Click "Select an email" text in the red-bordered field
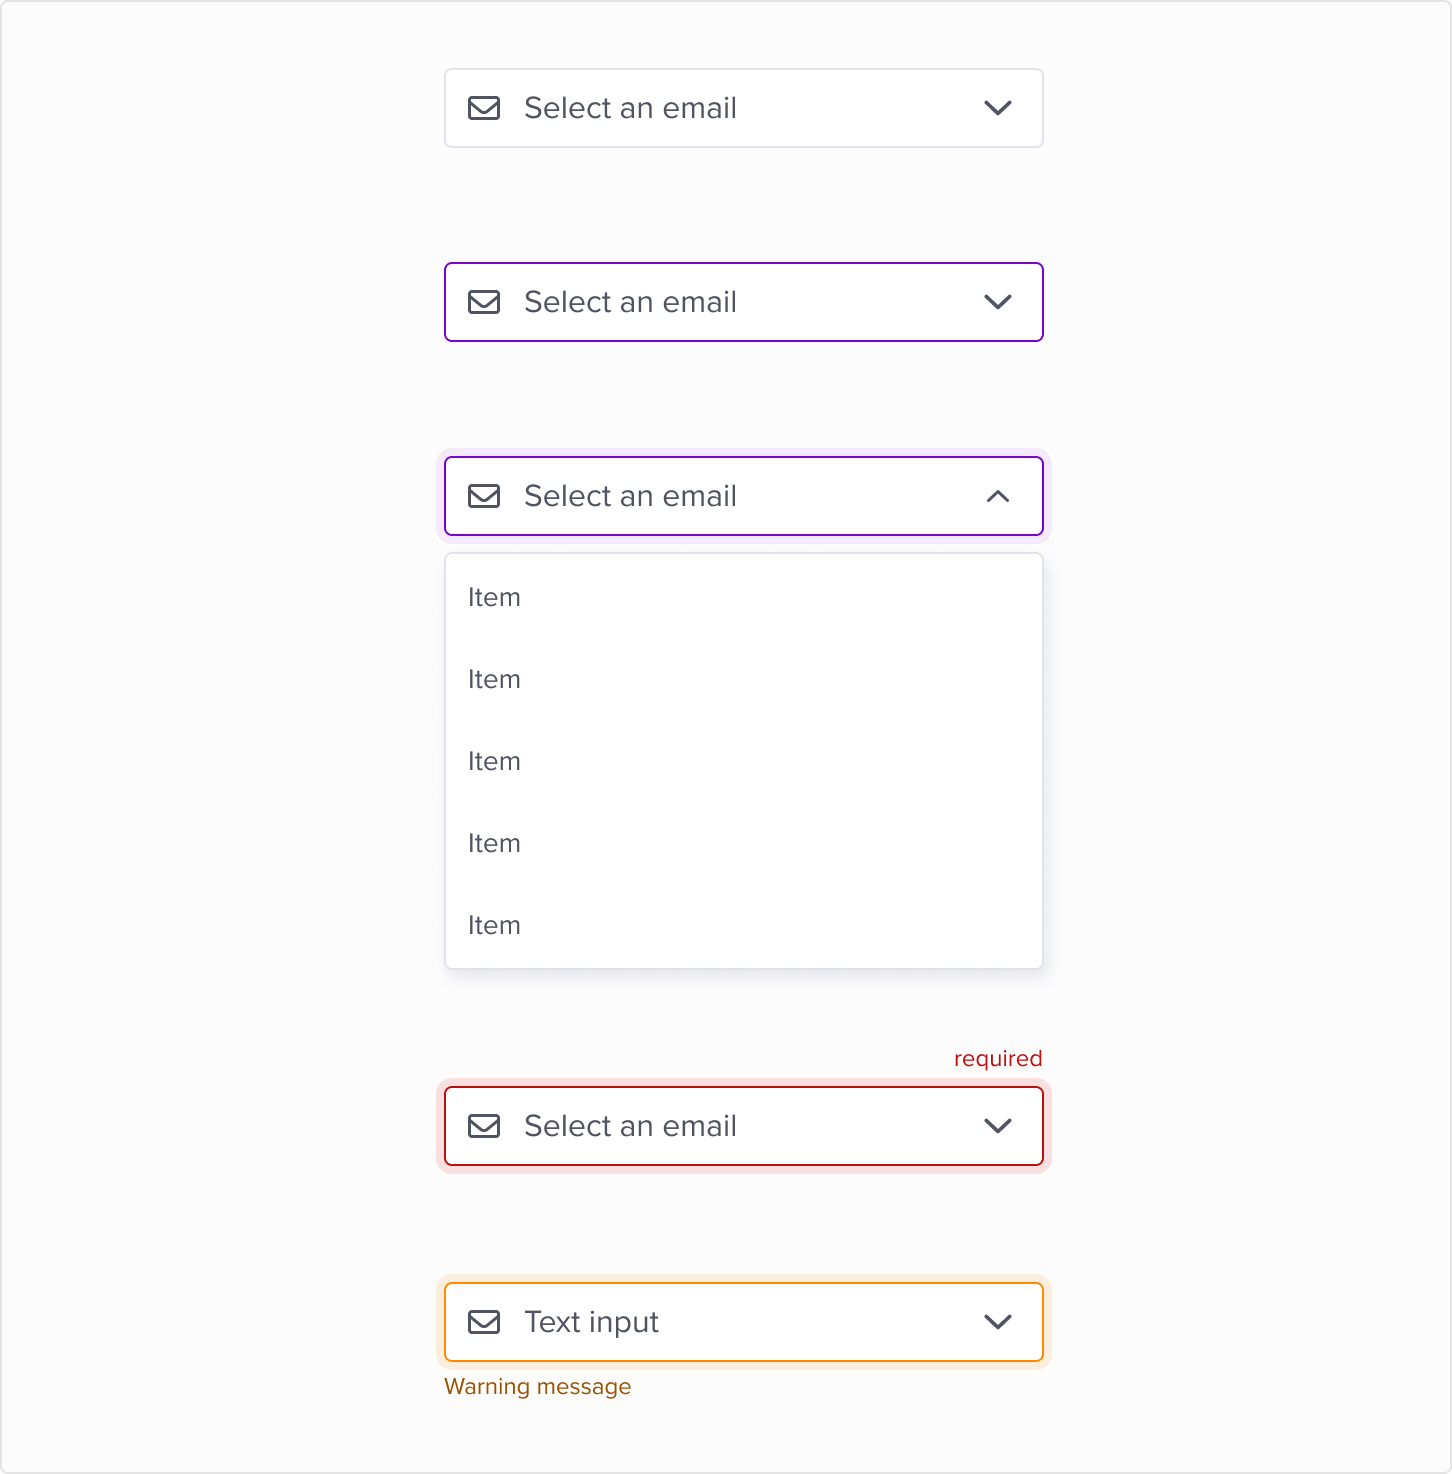1452x1474 pixels. (630, 1126)
